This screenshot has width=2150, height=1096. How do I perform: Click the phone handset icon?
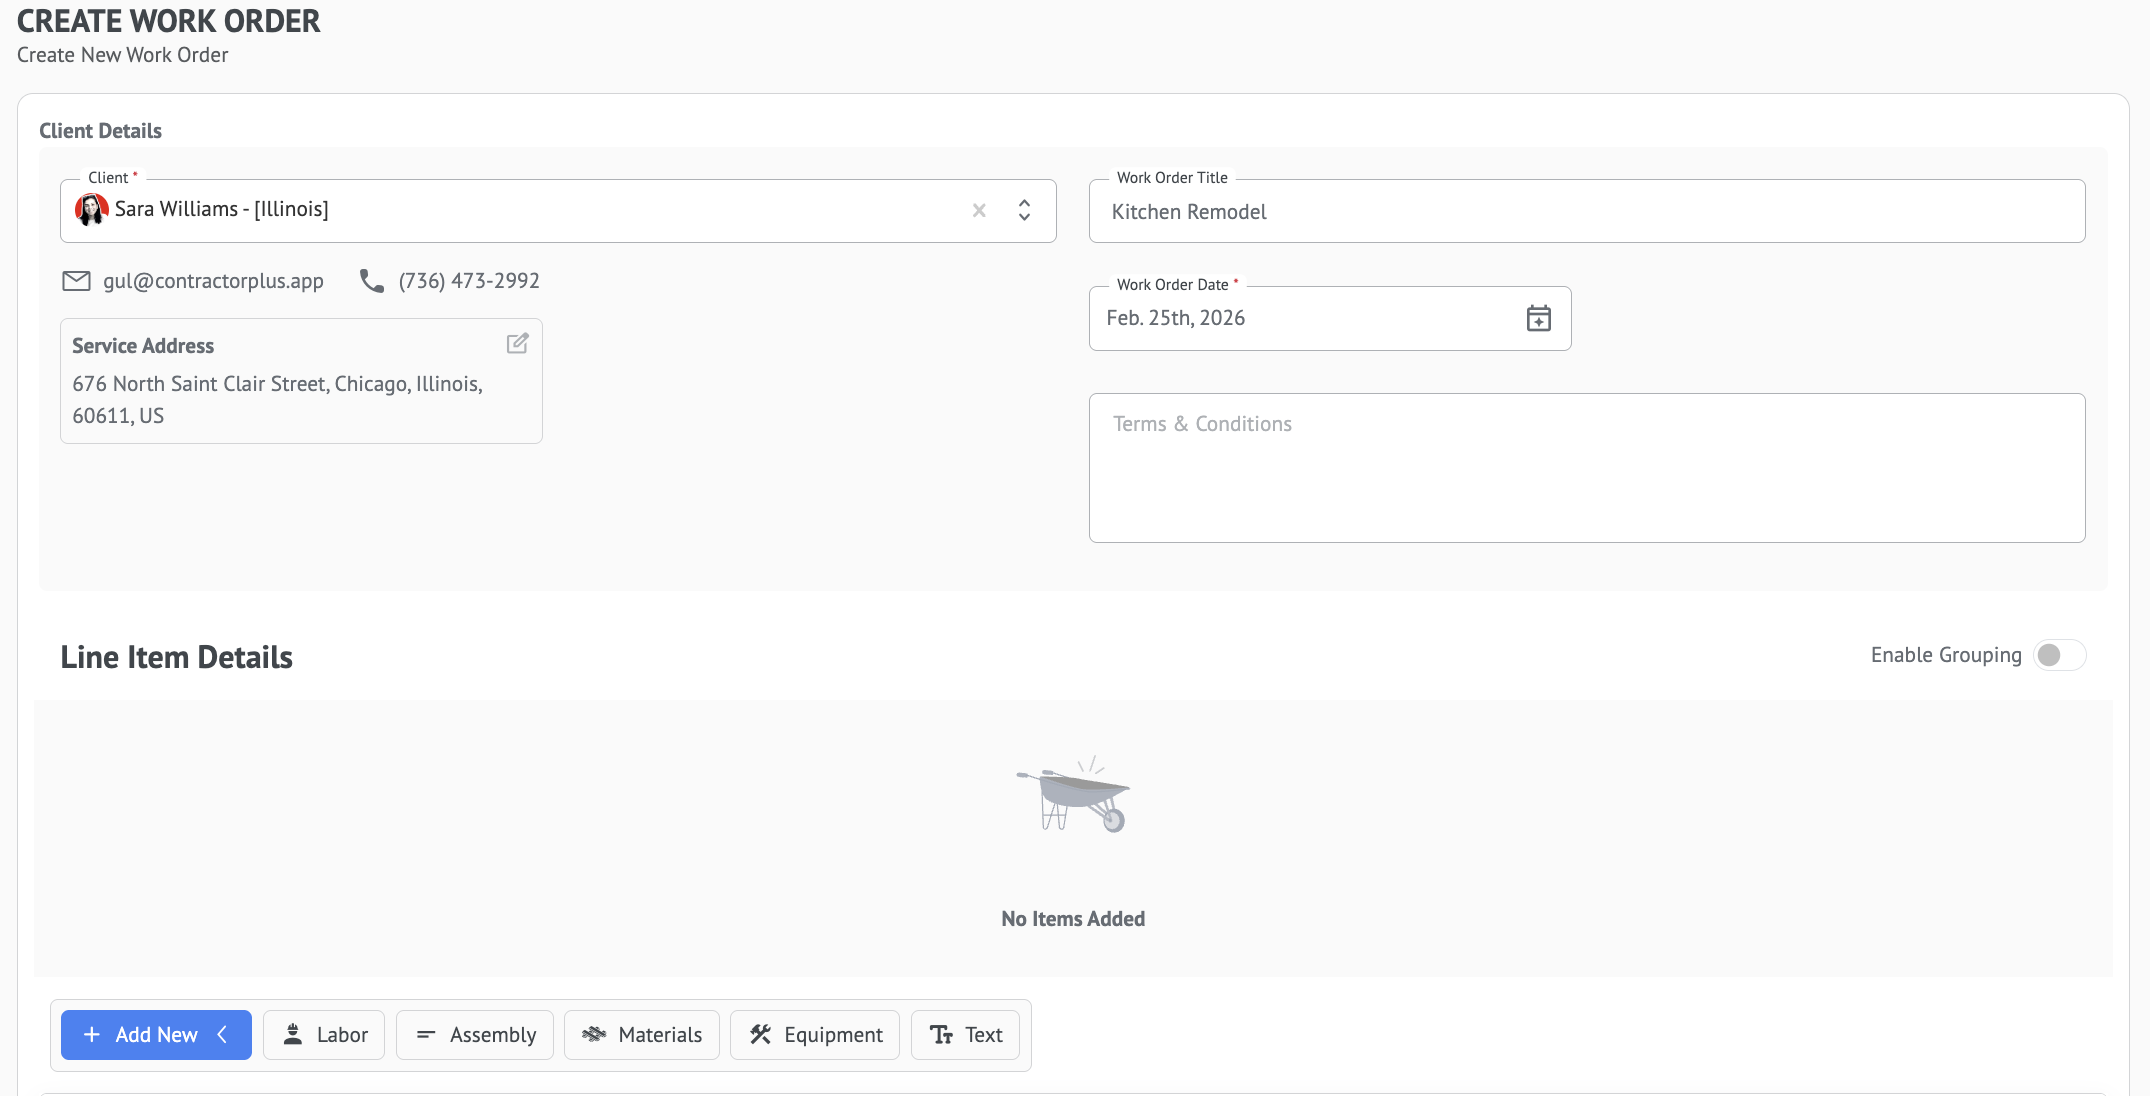372,281
